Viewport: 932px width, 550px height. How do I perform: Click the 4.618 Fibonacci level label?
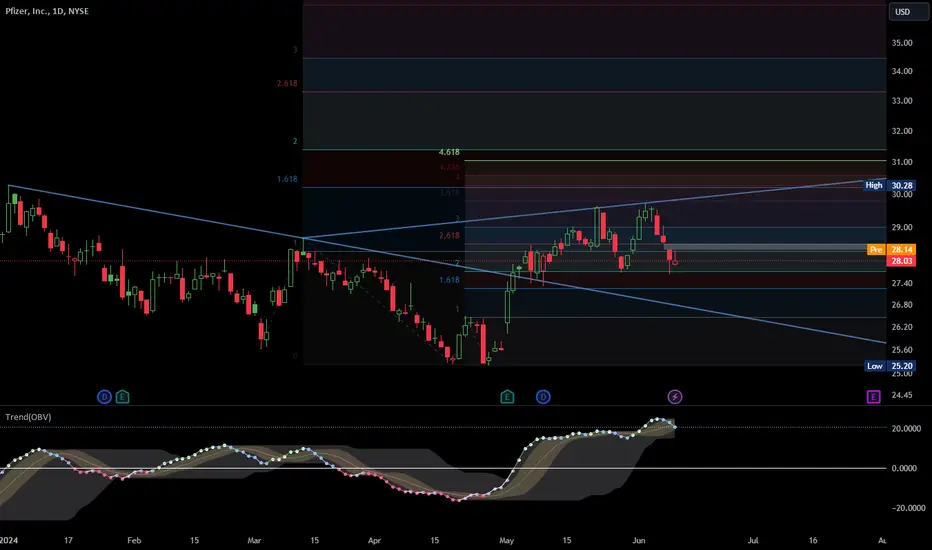[449, 152]
